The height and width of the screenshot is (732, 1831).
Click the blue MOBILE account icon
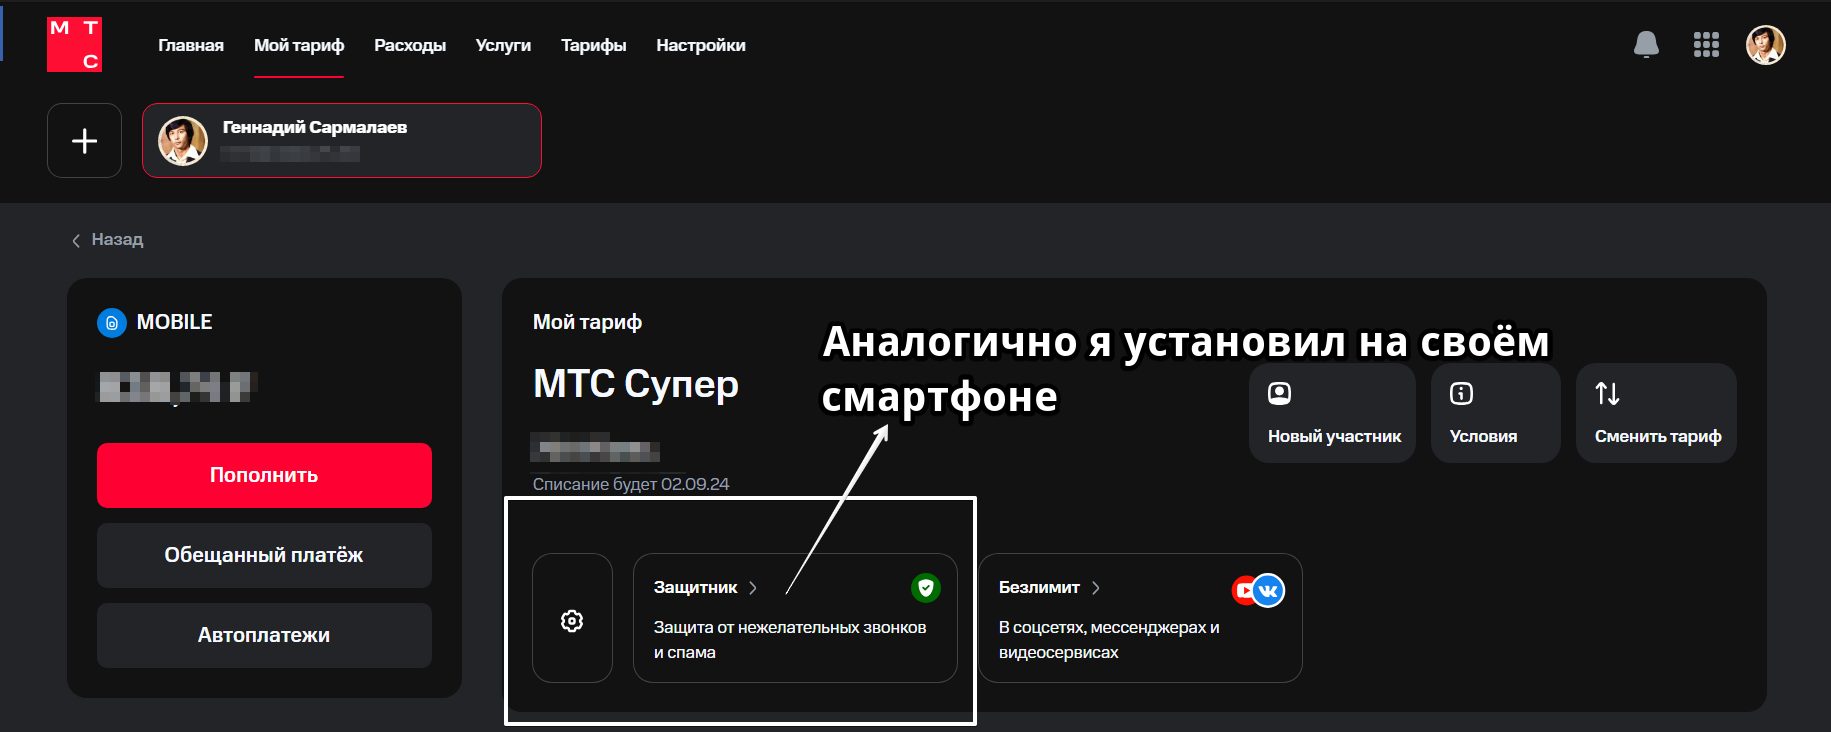[x=112, y=323]
